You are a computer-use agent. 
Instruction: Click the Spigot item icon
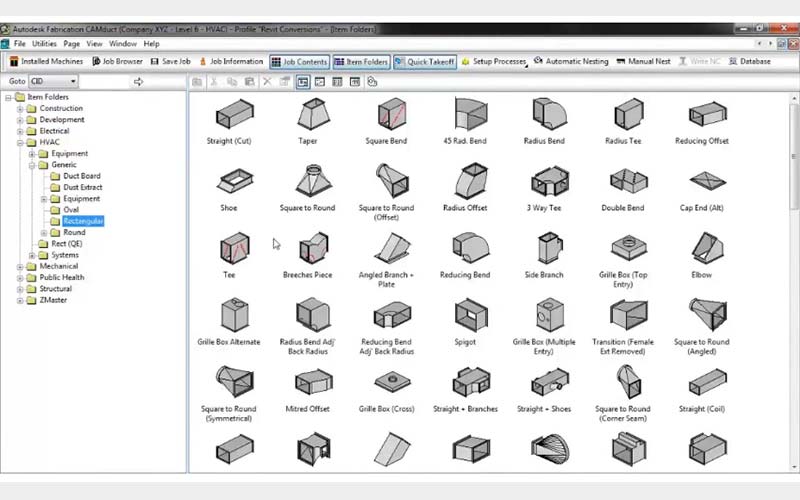point(464,315)
